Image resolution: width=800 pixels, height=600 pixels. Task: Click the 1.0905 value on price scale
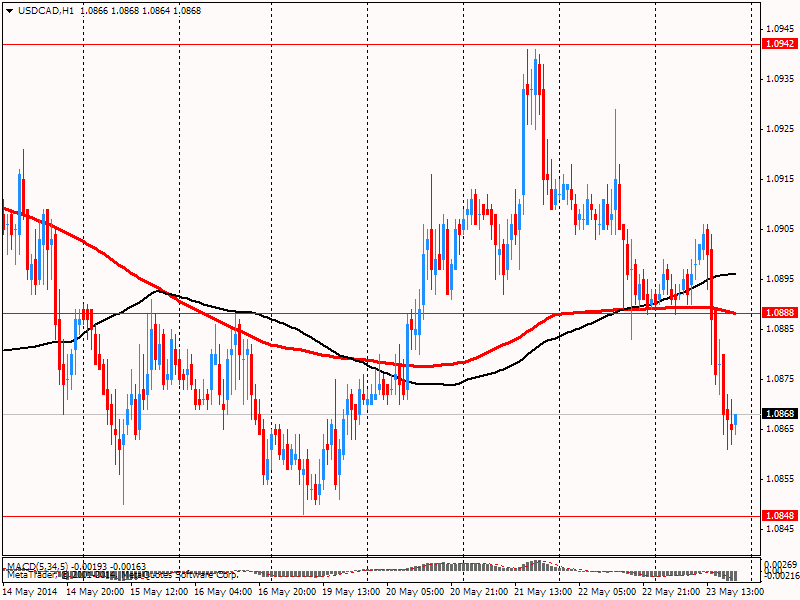tap(779, 229)
